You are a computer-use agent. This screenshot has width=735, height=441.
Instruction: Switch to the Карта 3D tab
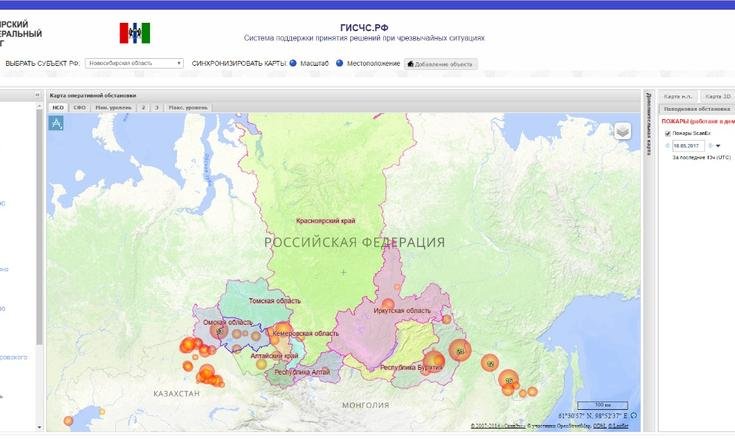tap(716, 96)
